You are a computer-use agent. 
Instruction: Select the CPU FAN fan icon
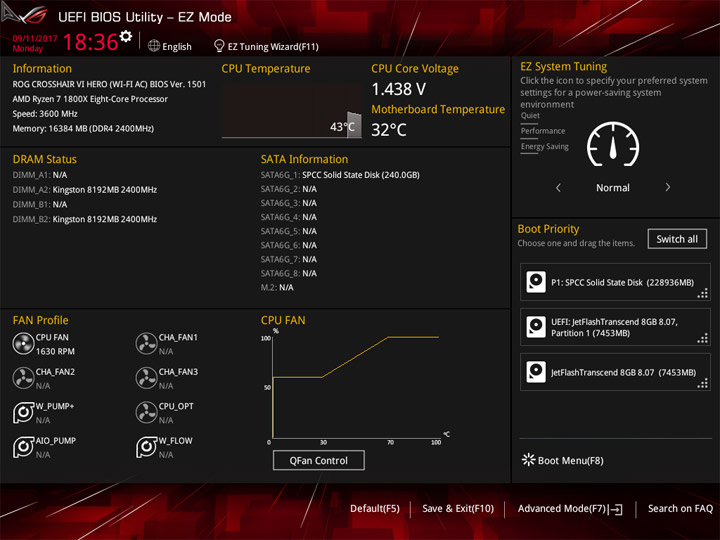click(23, 344)
